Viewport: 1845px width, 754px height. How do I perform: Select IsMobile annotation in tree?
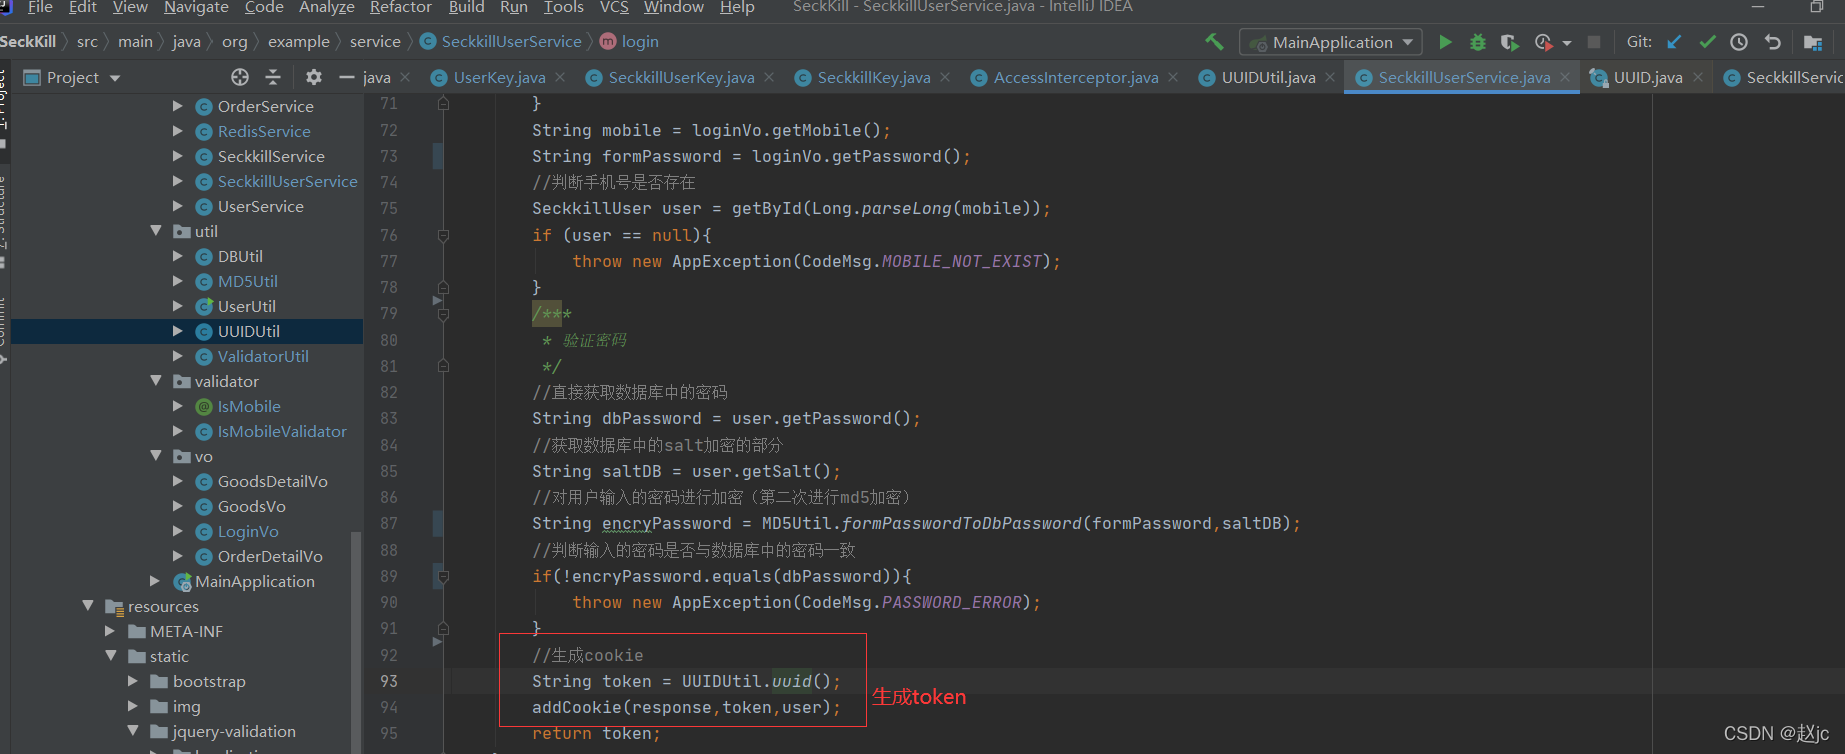pyautogui.click(x=249, y=406)
